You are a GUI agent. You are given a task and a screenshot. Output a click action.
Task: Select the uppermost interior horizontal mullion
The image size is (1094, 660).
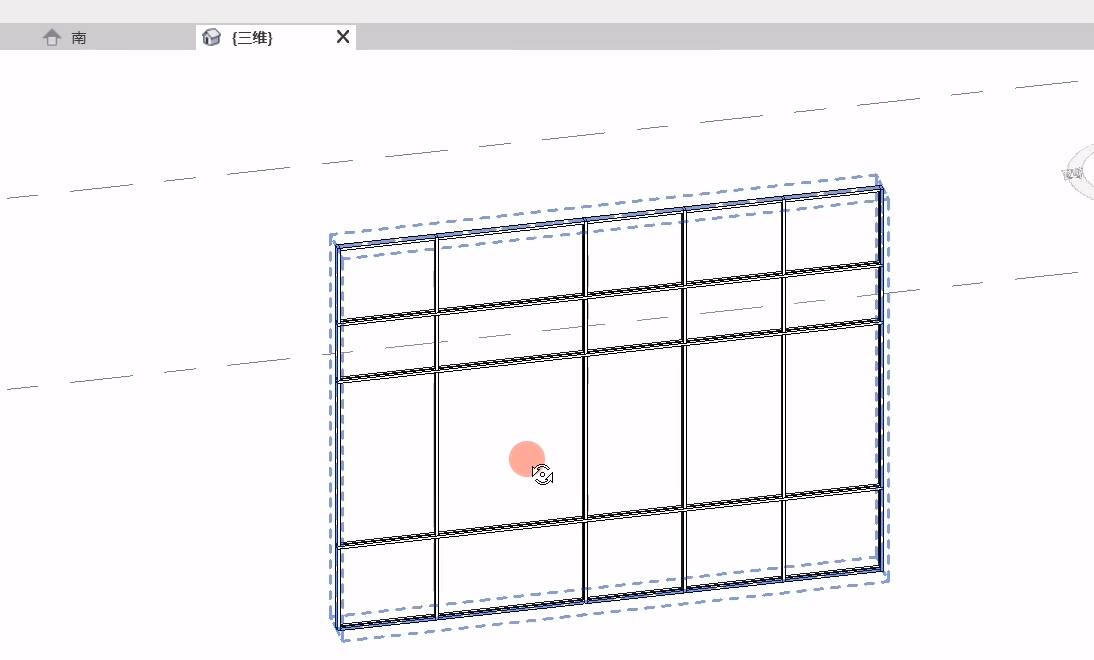[x=610, y=293]
